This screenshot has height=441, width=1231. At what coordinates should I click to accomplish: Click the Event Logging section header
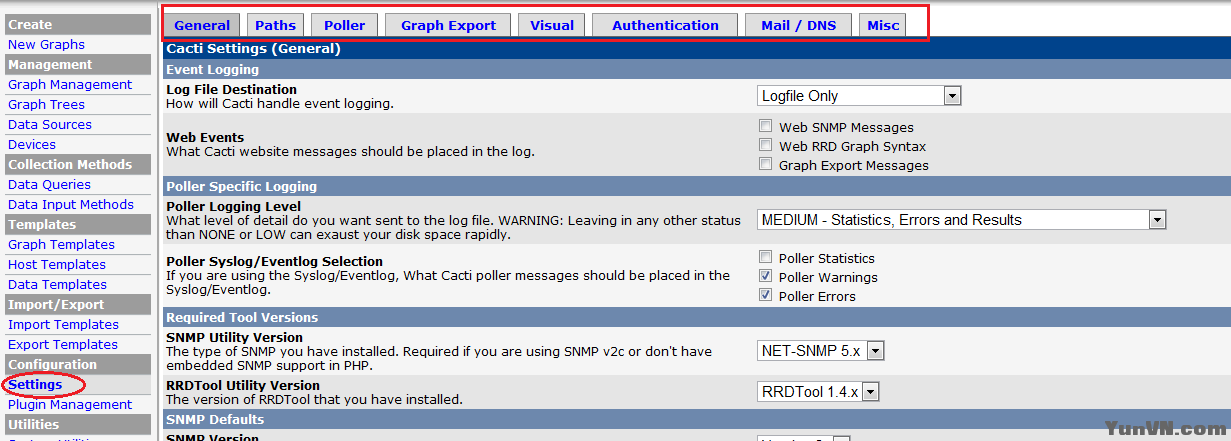pyautogui.click(x=697, y=69)
